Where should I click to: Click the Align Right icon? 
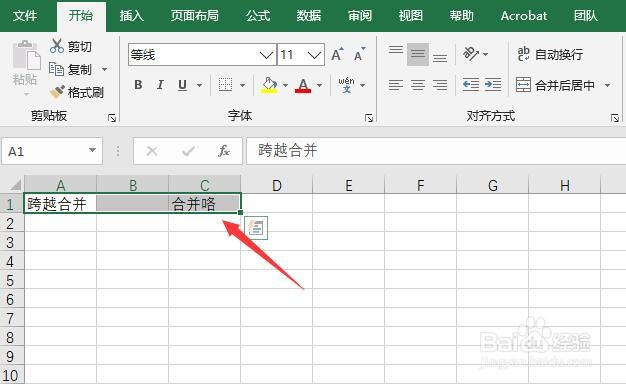coord(440,85)
